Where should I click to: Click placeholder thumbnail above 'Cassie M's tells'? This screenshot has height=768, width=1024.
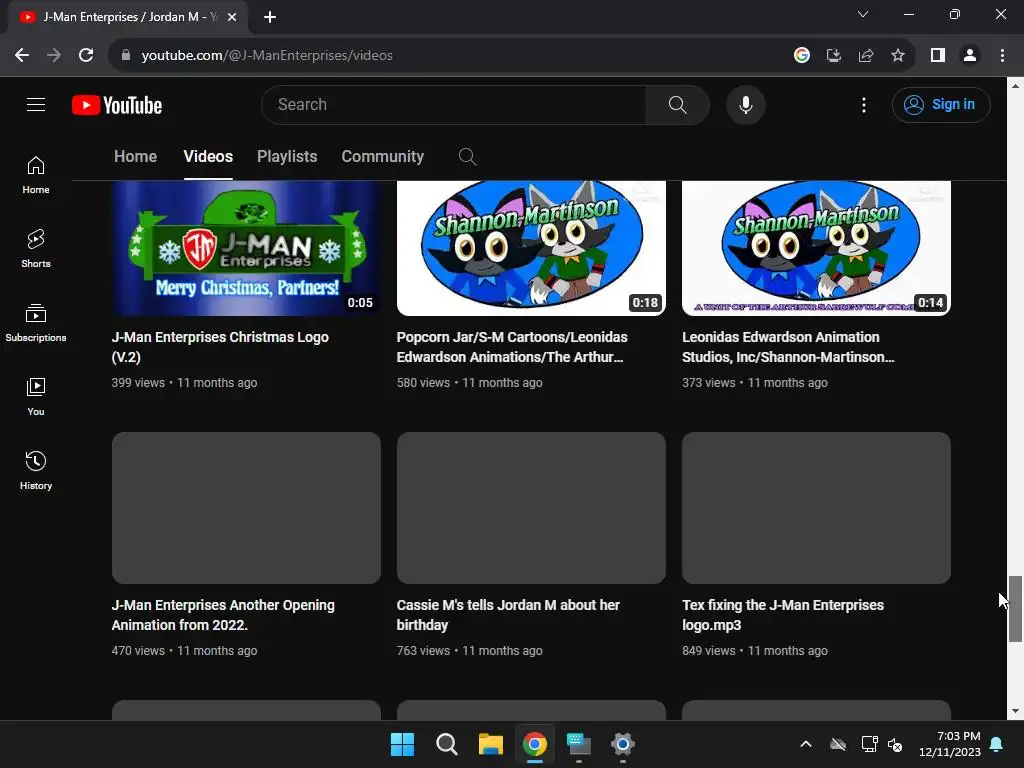coord(531,508)
